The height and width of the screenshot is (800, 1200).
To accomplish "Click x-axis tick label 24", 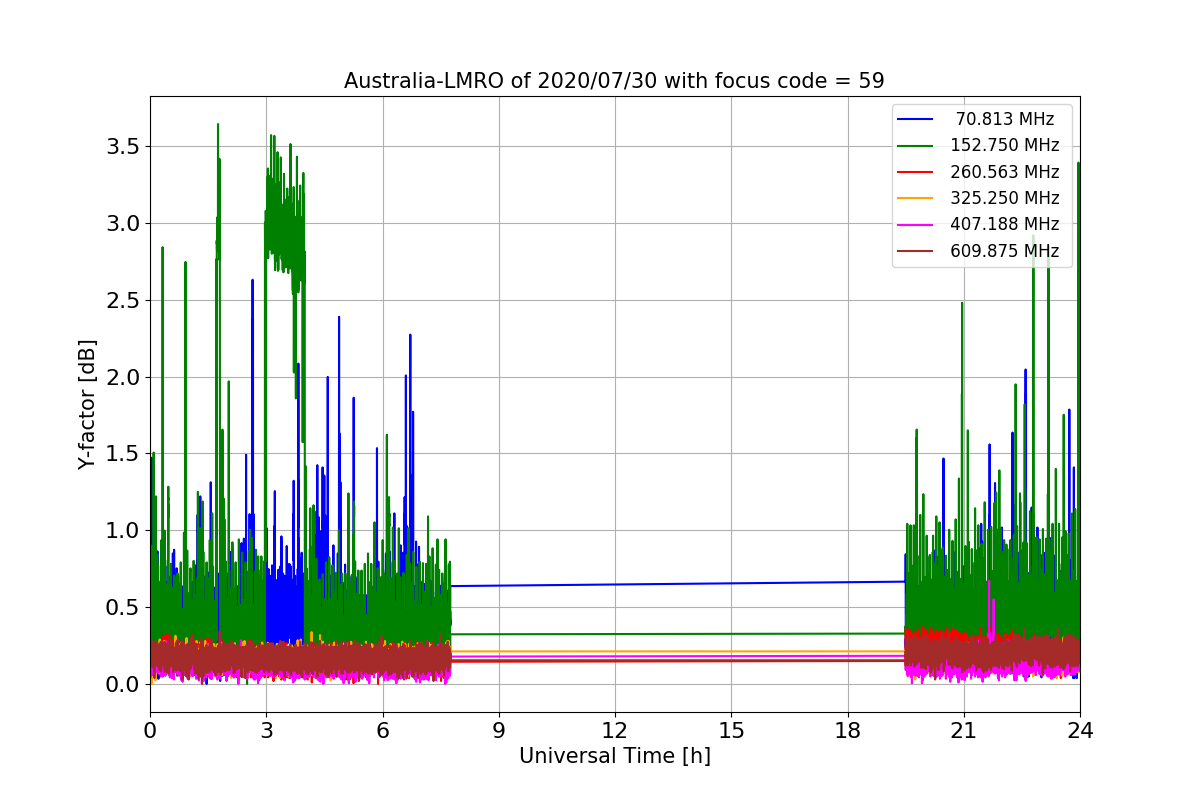I will click(x=1080, y=731).
